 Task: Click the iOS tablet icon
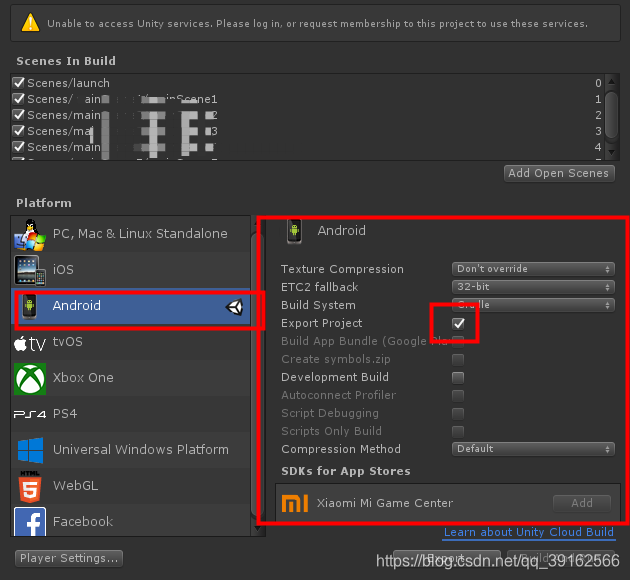pyautogui.click(x=30, y=270)
